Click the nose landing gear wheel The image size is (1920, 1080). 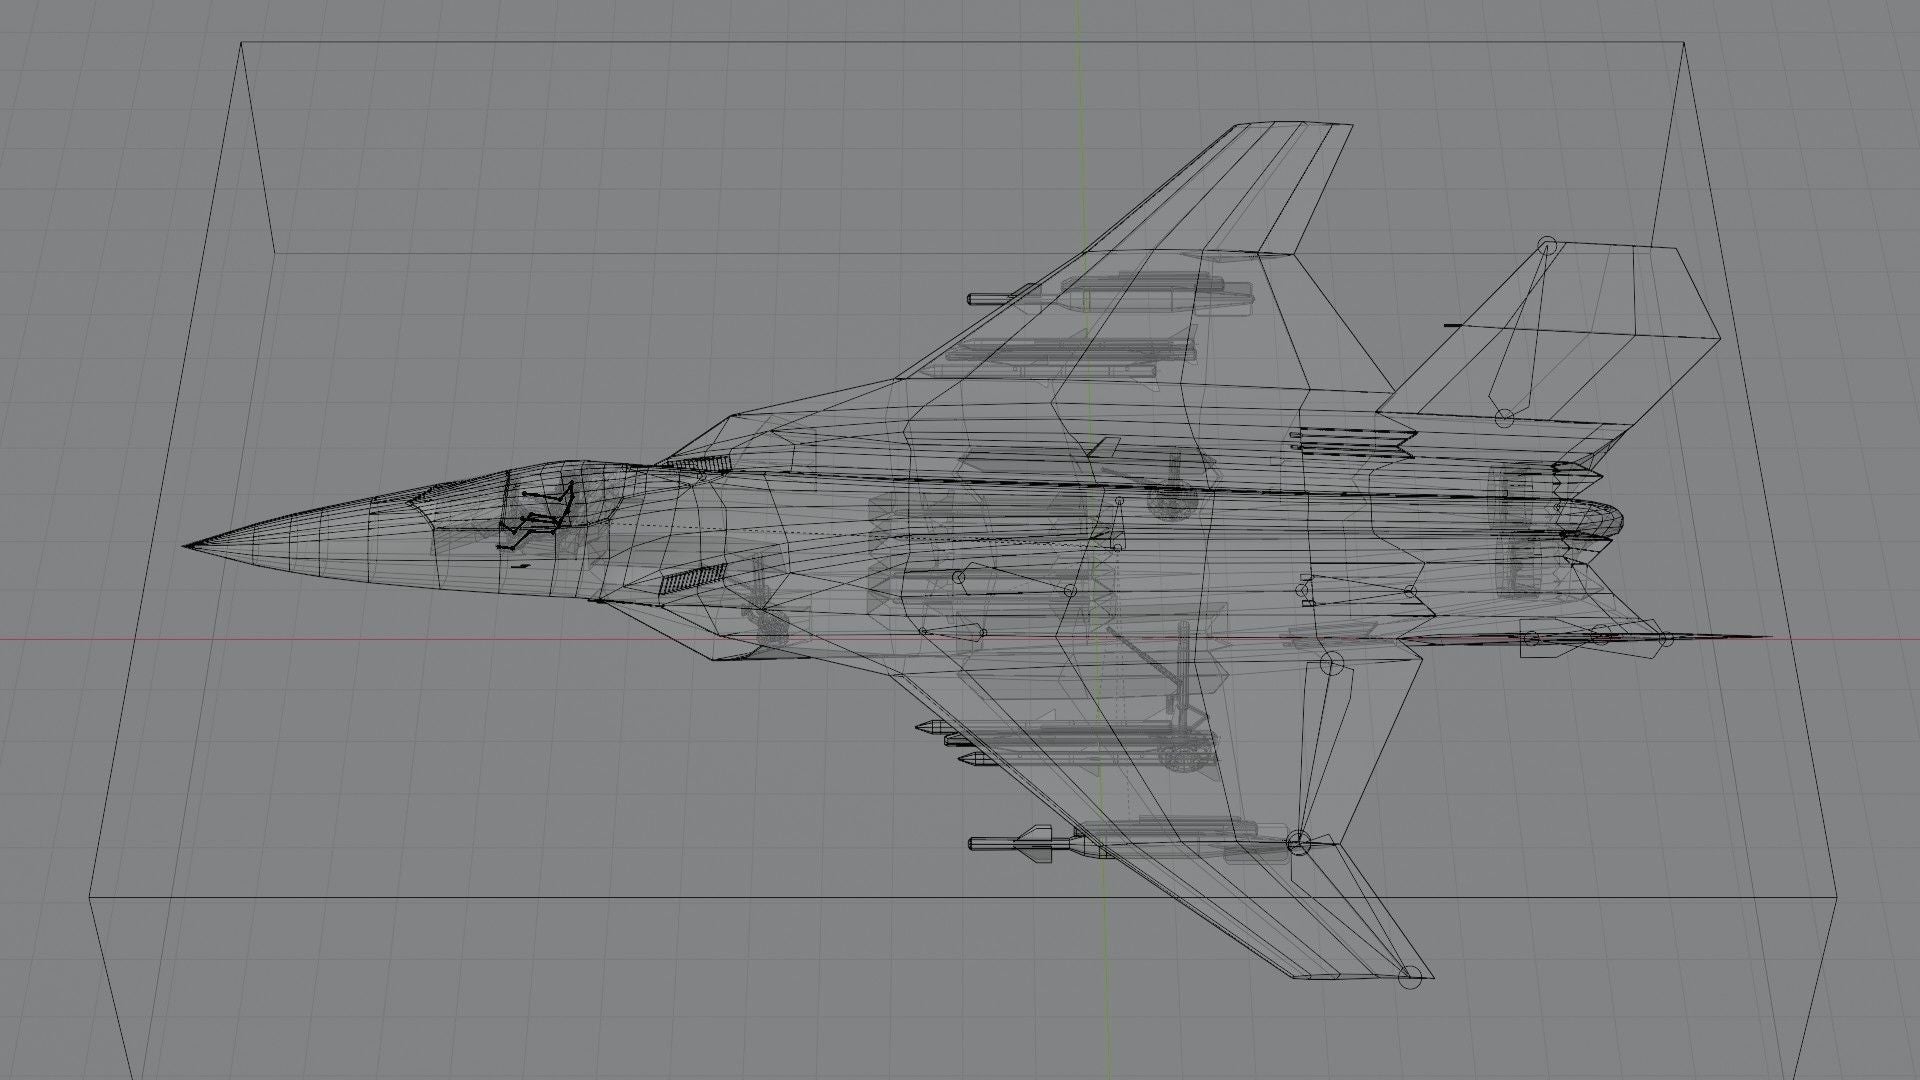tap(770, 625)
